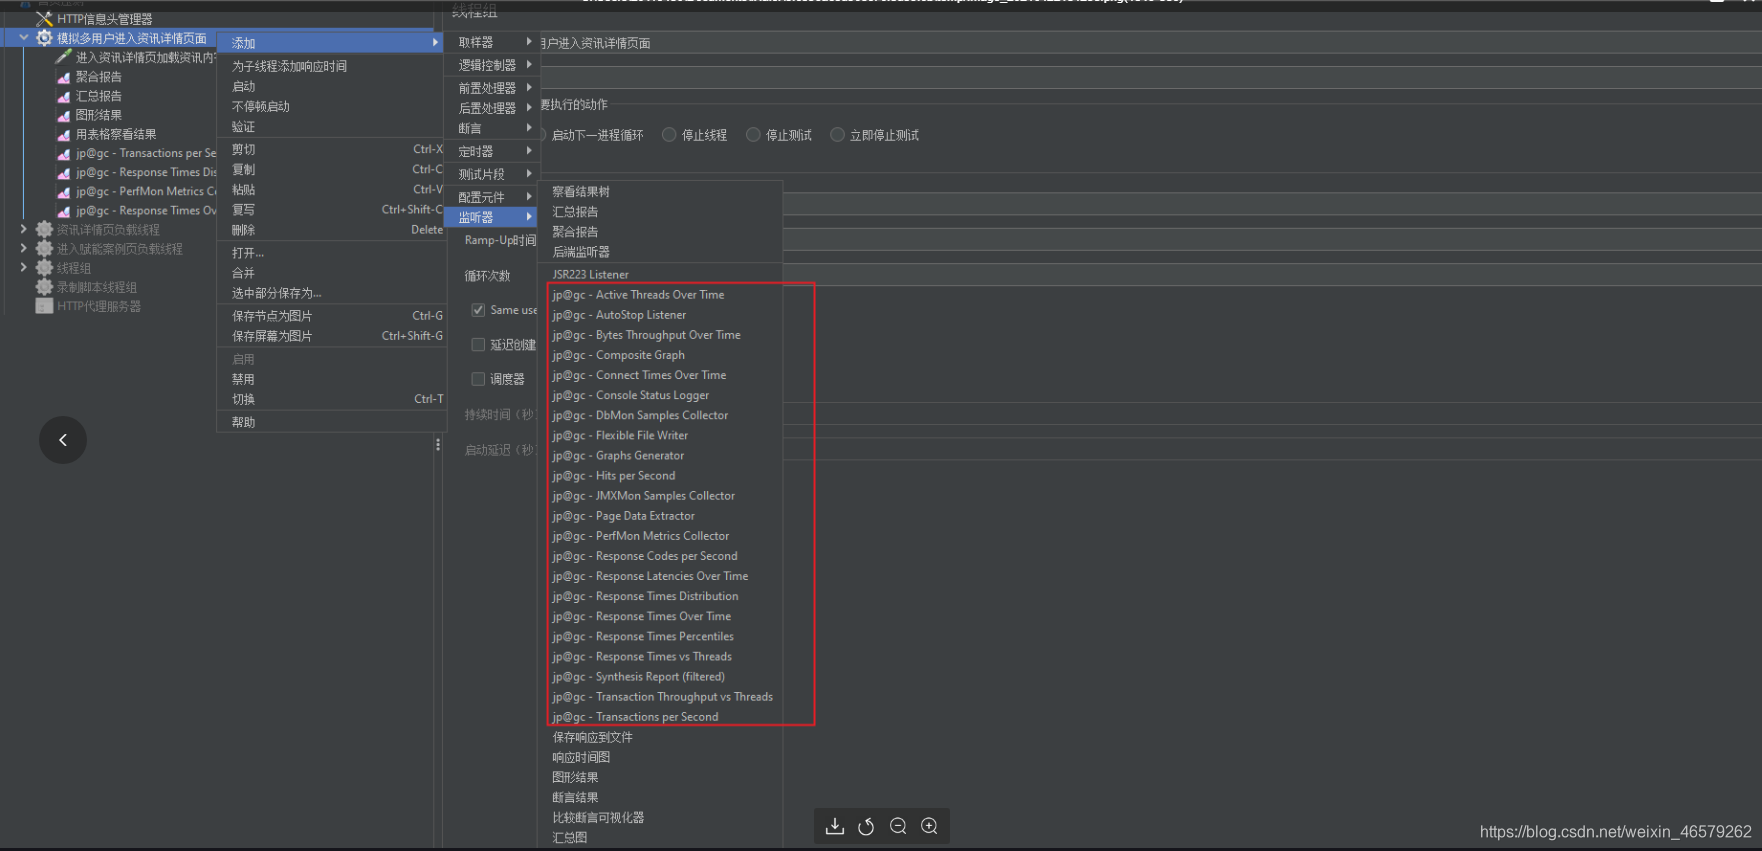
Task: Click the HTTP信息头管理器 wrench icon
Action: [44, 19]
